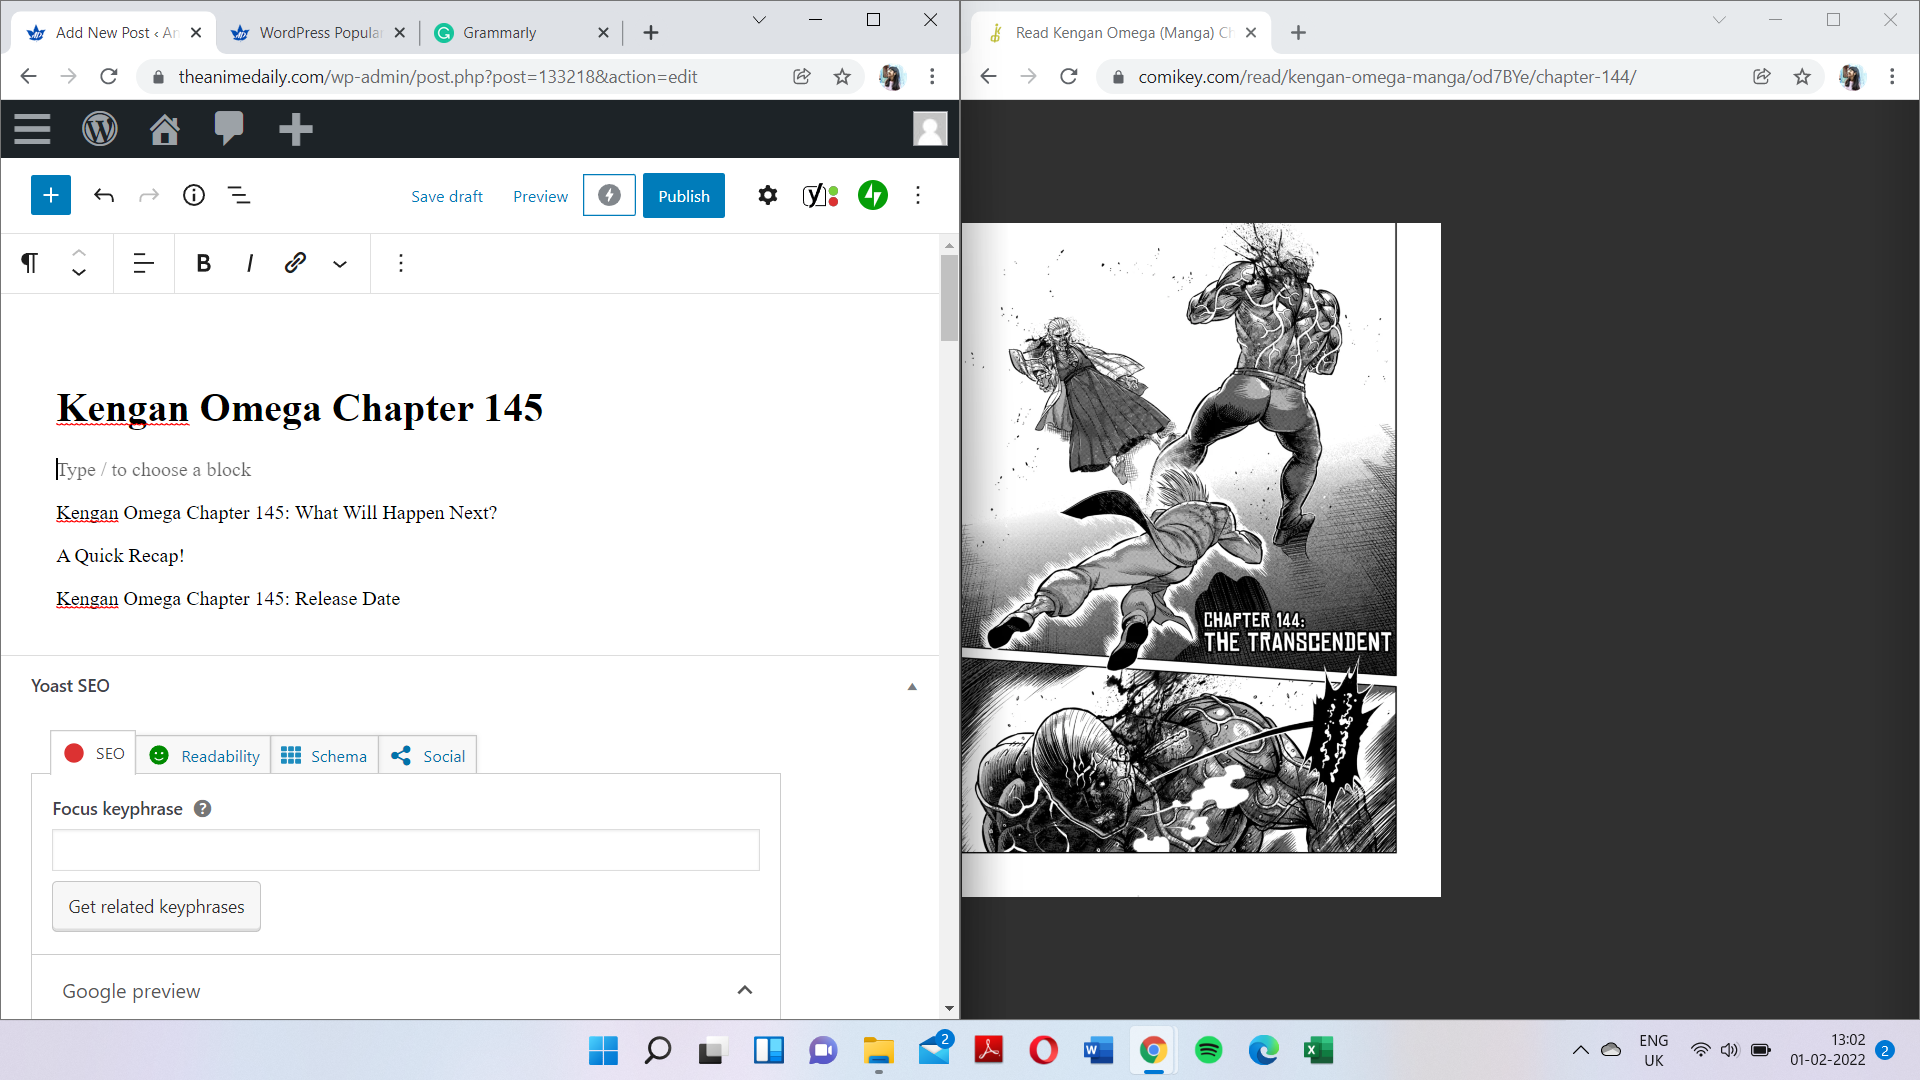Click the 'Release Date' paragraph line
The image size is (1920, 1080).
tap(228, 598)
